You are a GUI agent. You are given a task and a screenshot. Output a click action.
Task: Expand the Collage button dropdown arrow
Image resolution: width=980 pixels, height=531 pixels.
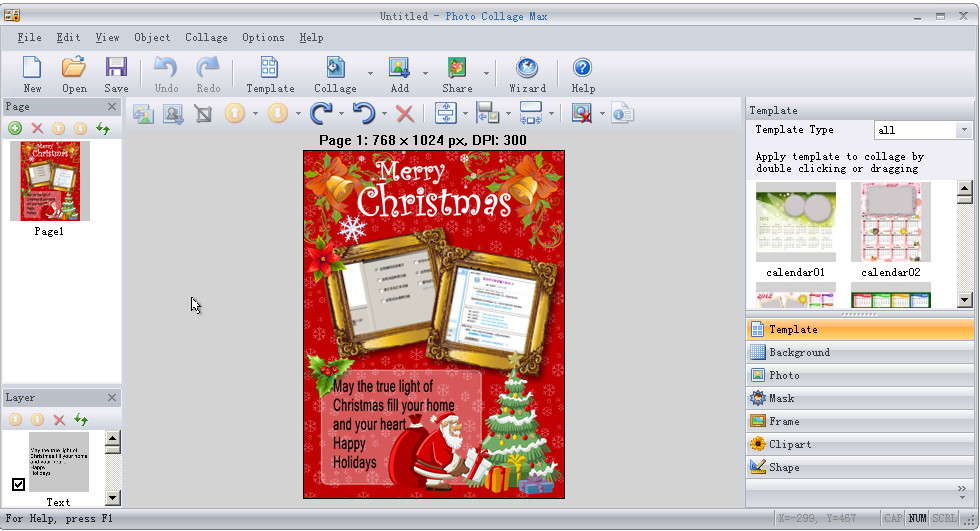(x=370, y=74)
